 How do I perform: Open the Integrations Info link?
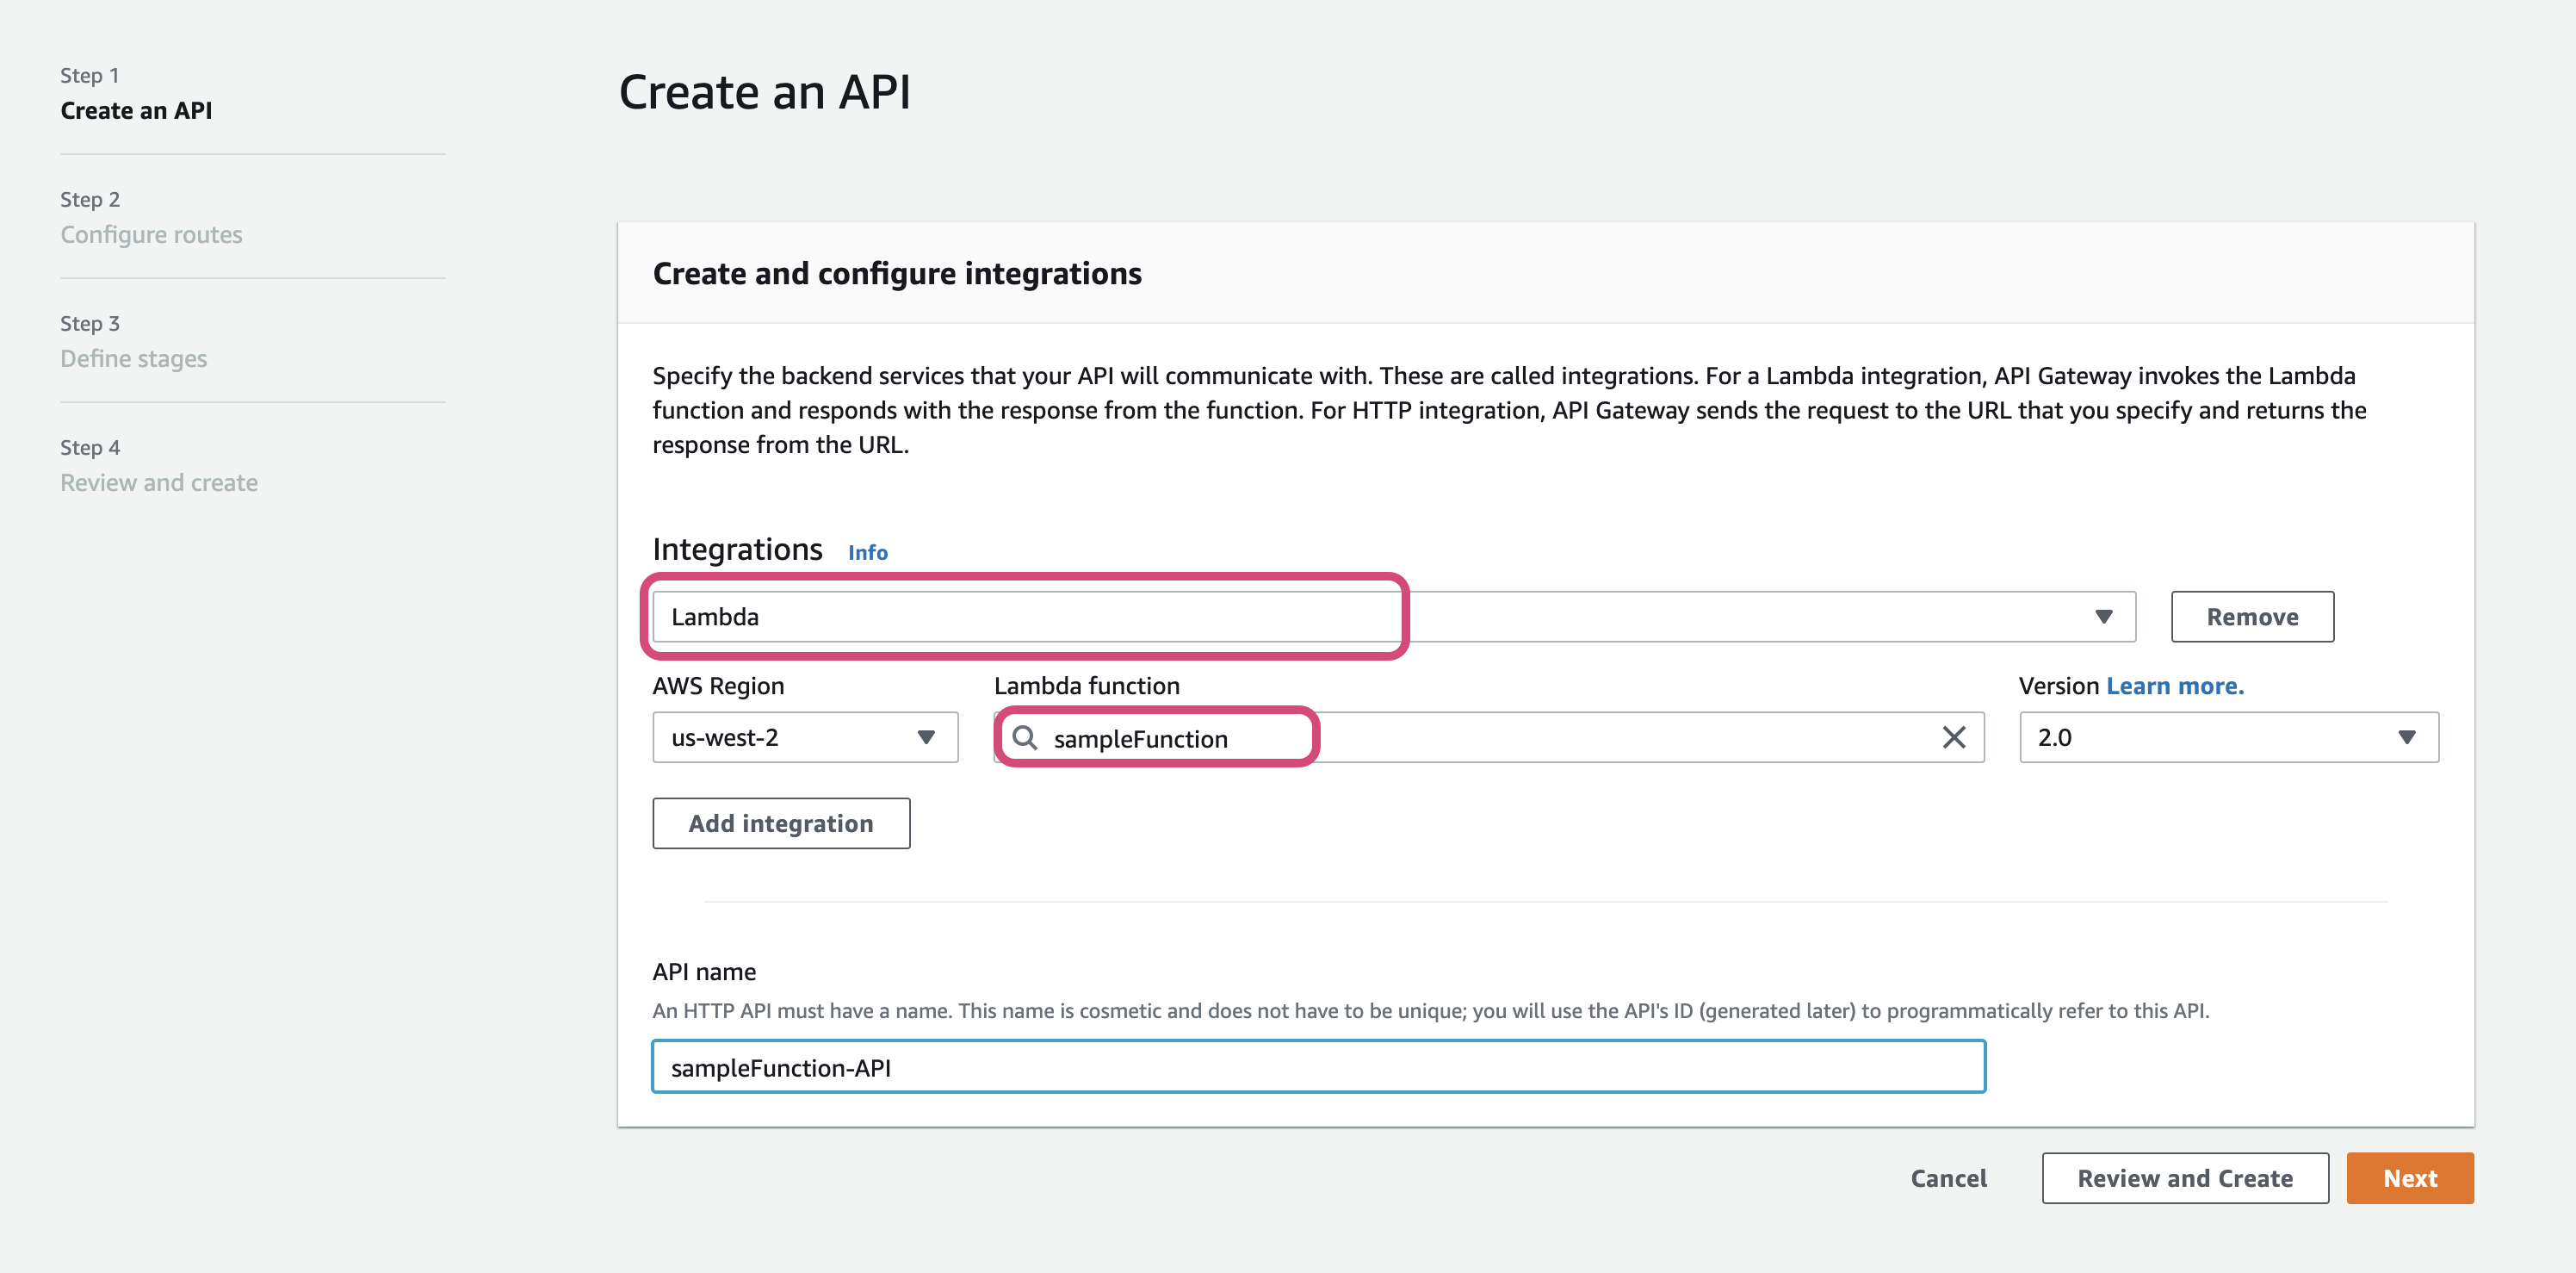coord(867,553)
